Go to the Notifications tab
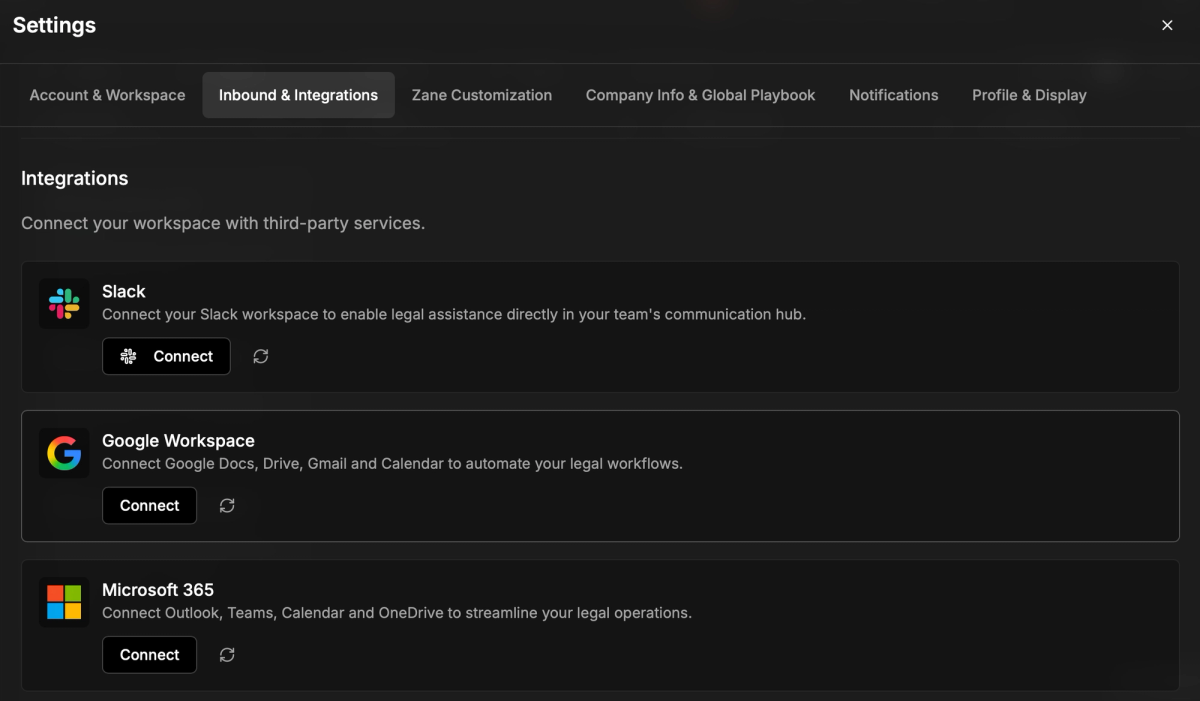The height and width of the screenshot is (701, 1200). (894, 95)
